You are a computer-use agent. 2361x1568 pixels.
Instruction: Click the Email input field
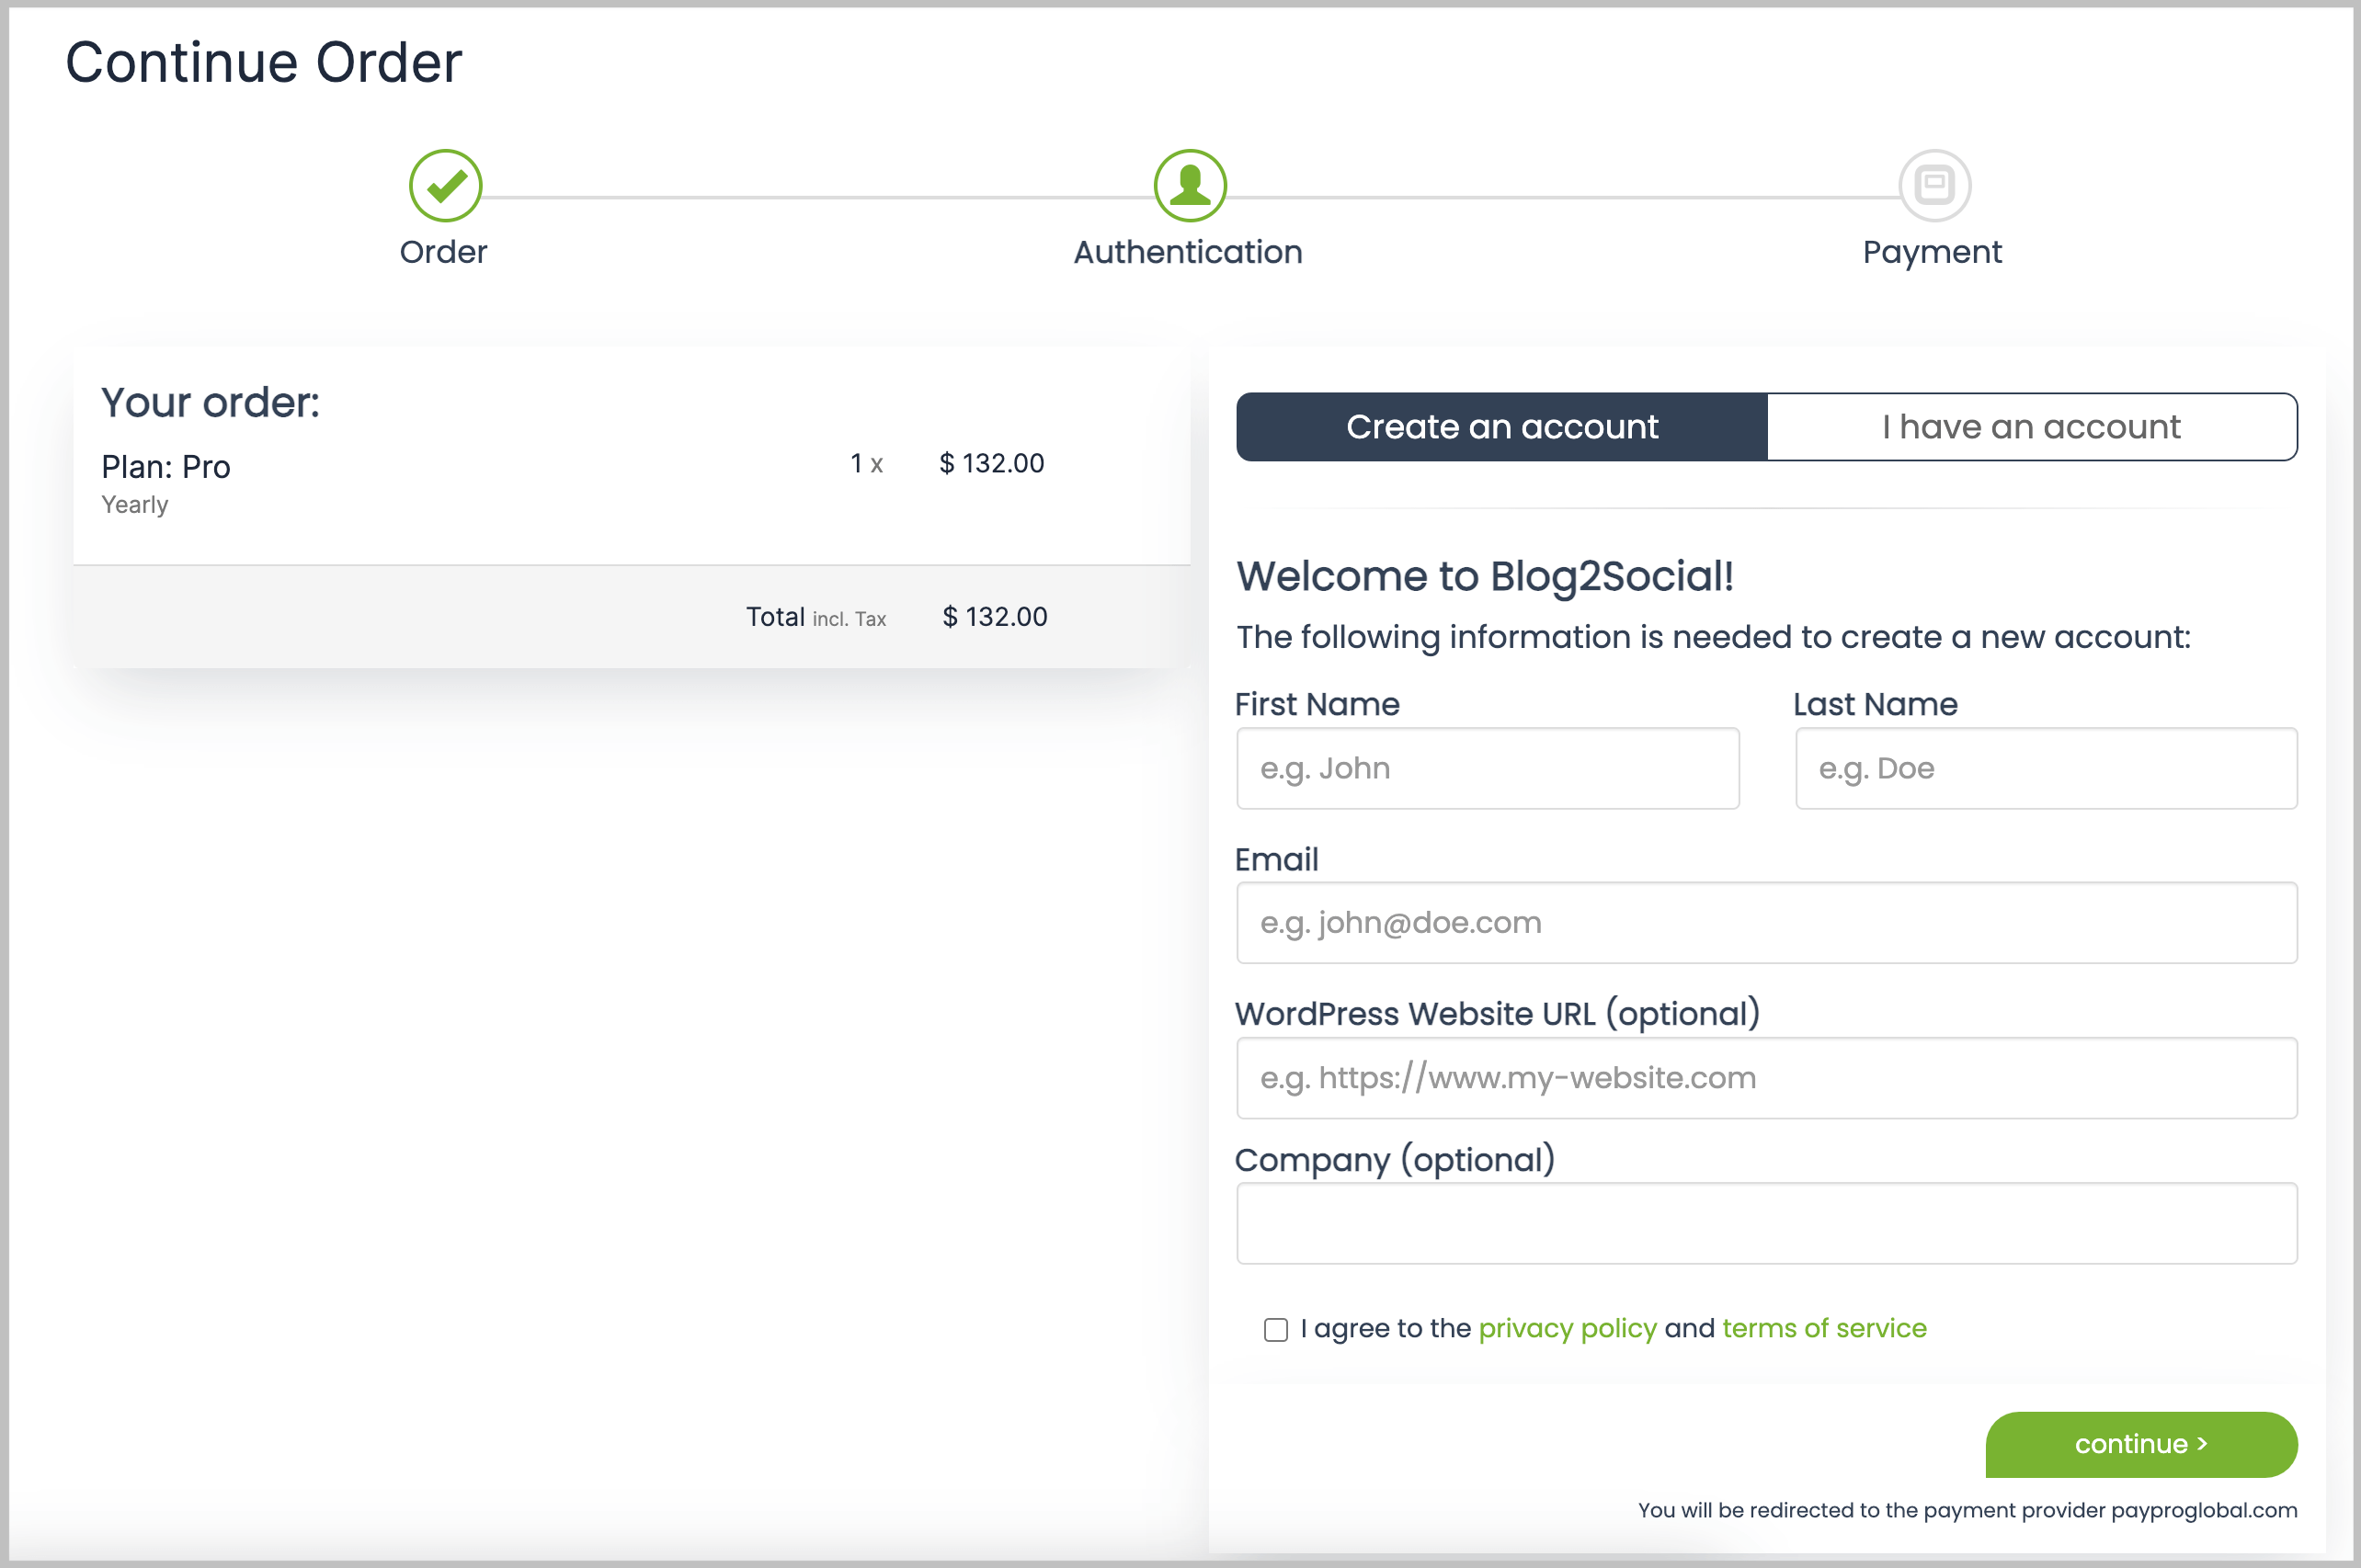[x=1766, y=922]
